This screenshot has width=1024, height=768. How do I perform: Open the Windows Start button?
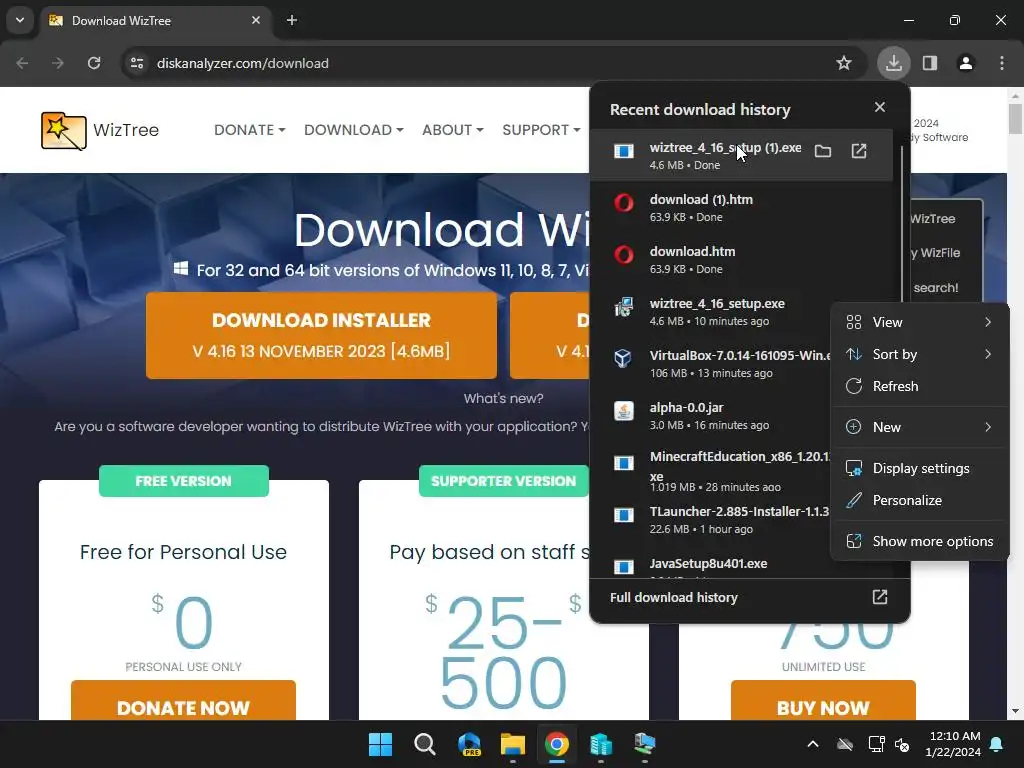[x=380, y=744]
